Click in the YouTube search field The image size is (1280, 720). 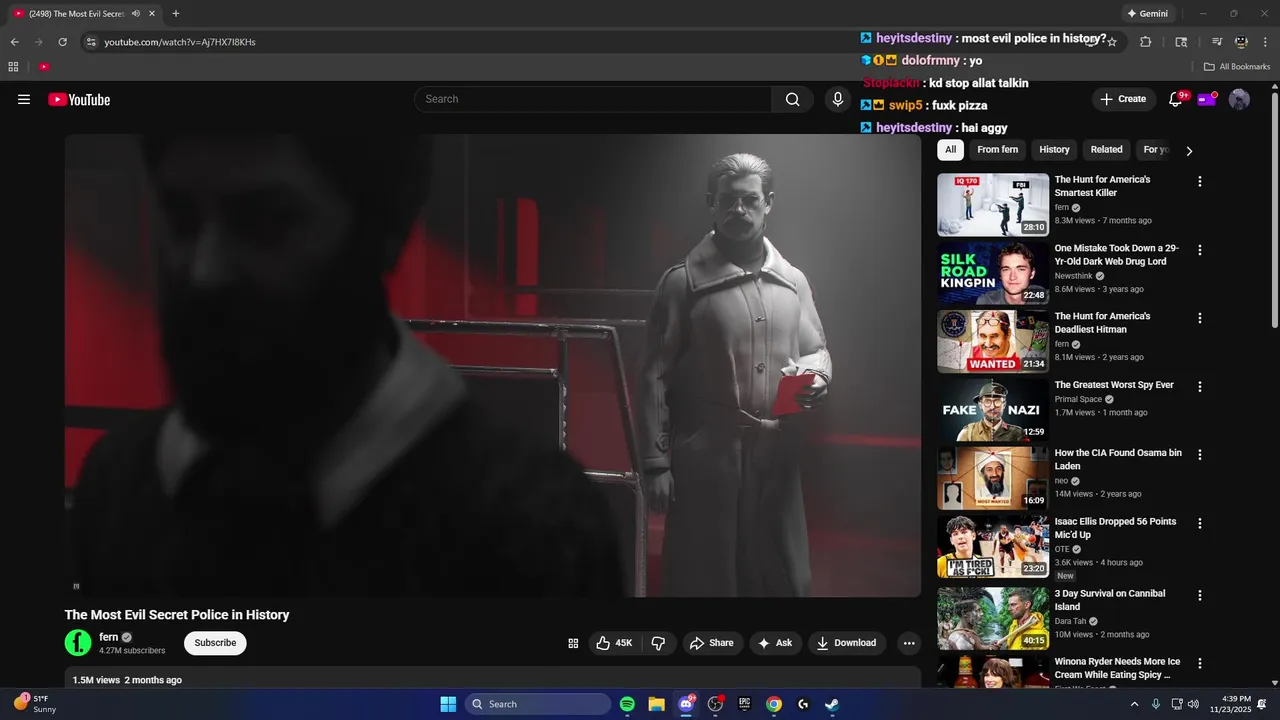point(593,99)
